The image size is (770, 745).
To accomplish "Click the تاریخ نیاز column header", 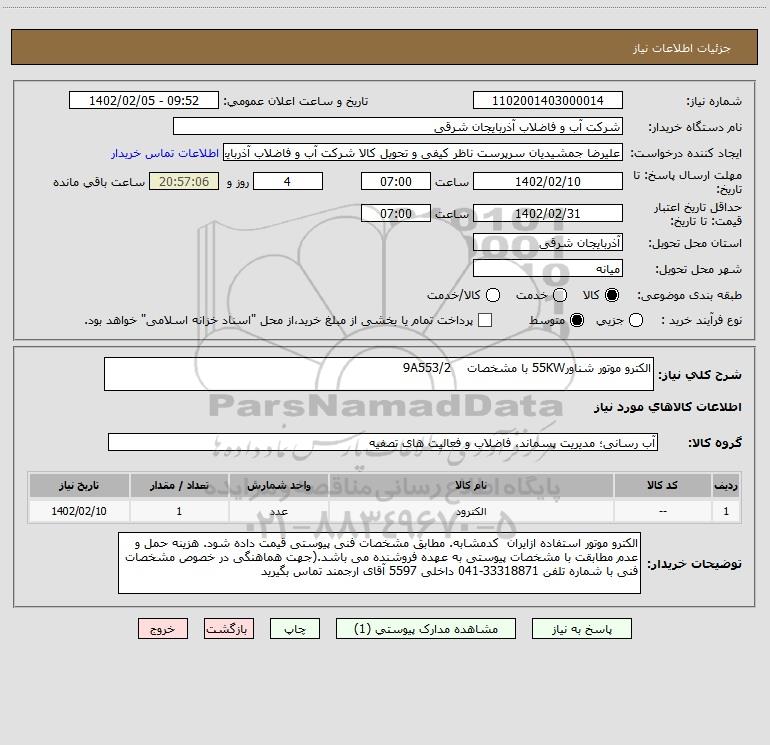I will (x=79, y=485).
